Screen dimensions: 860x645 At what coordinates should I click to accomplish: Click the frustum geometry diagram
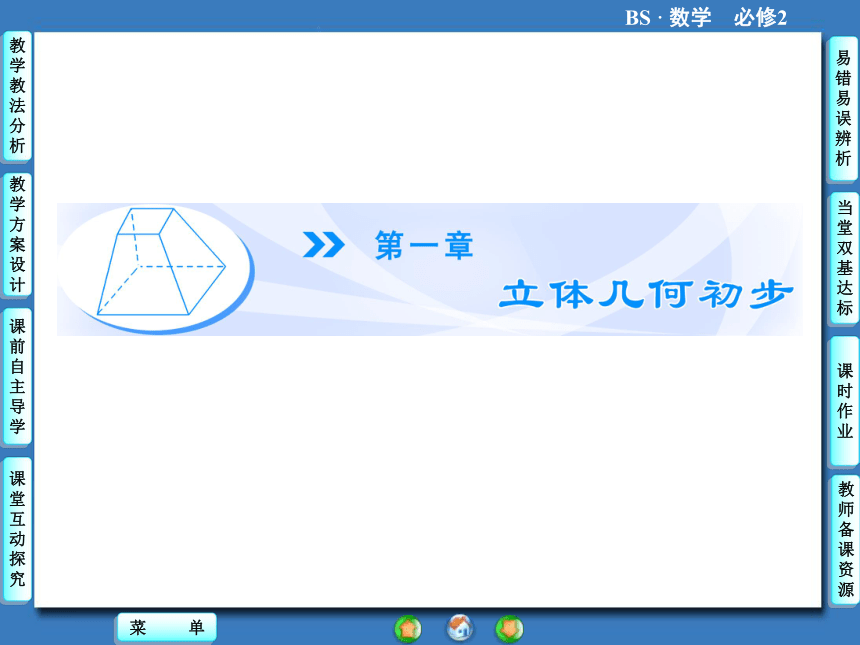click(161, 261)
